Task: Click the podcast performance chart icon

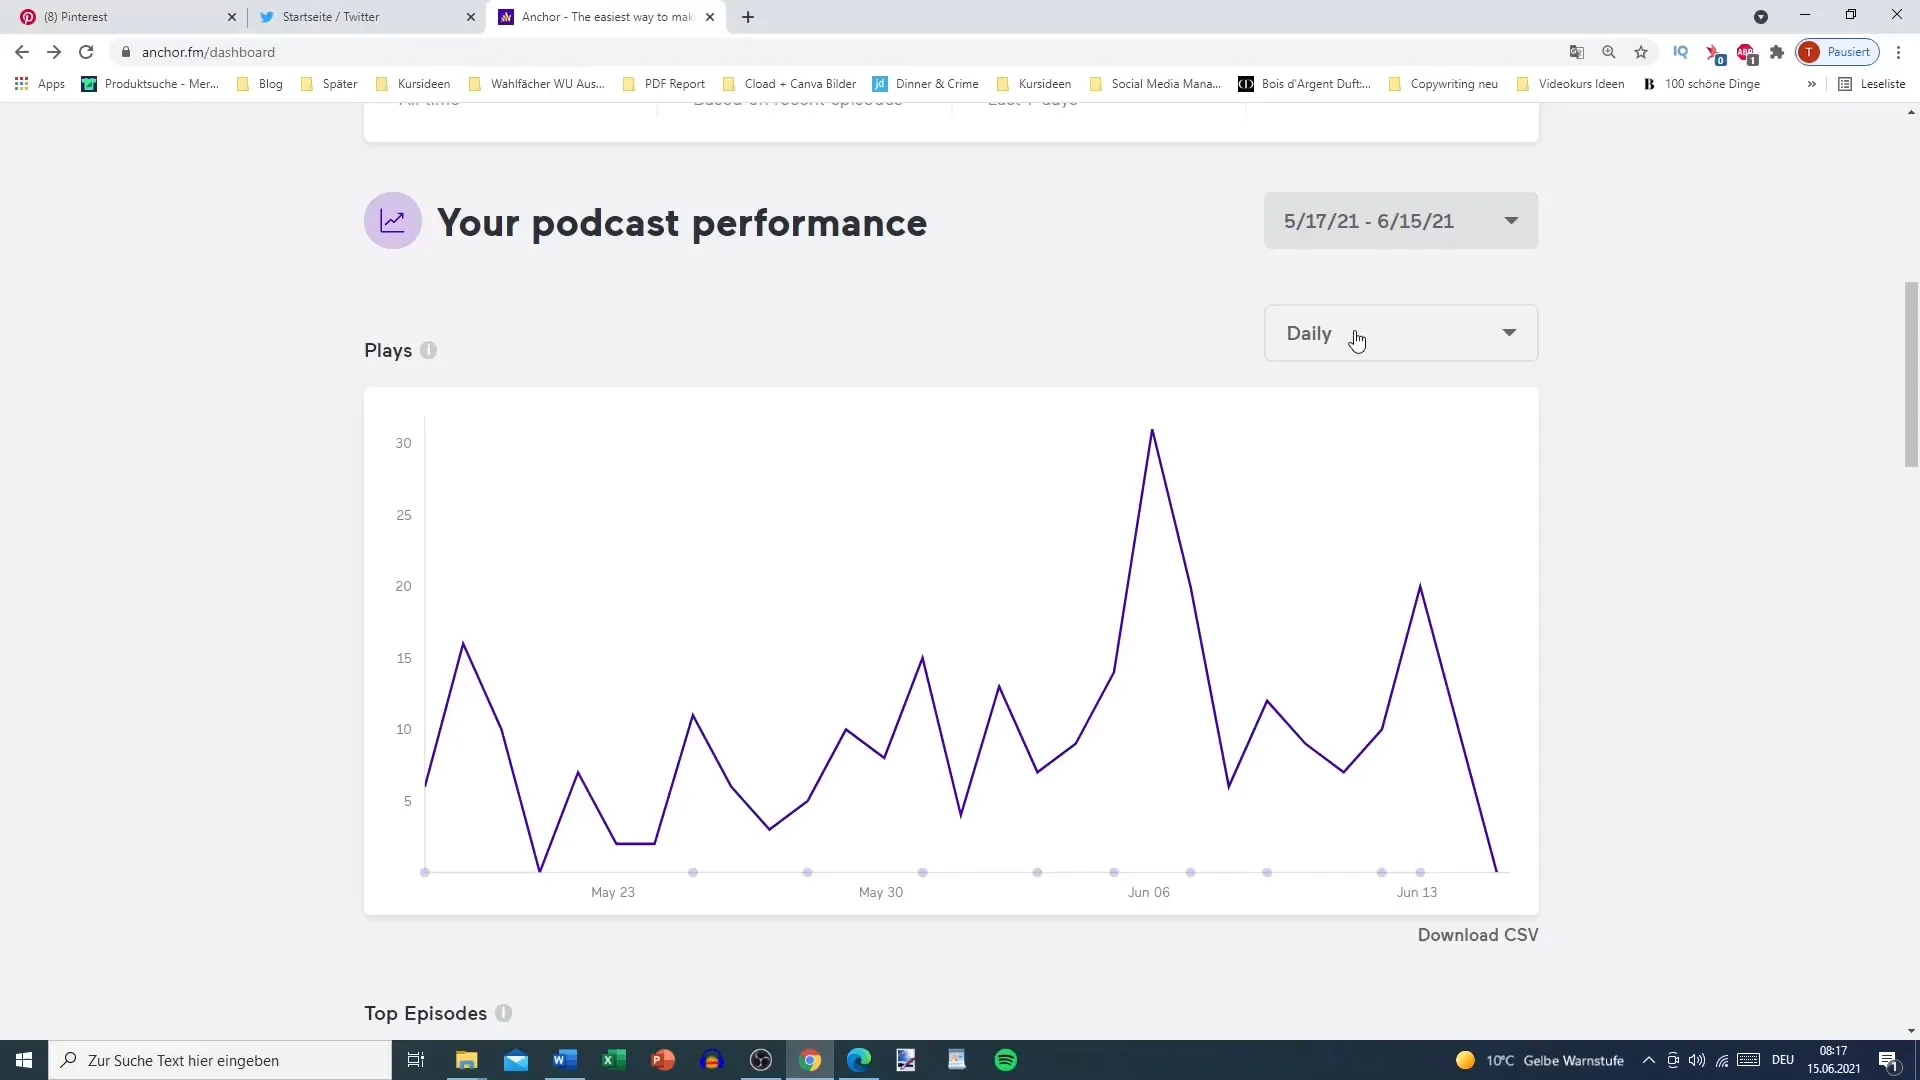Action: 393,221
